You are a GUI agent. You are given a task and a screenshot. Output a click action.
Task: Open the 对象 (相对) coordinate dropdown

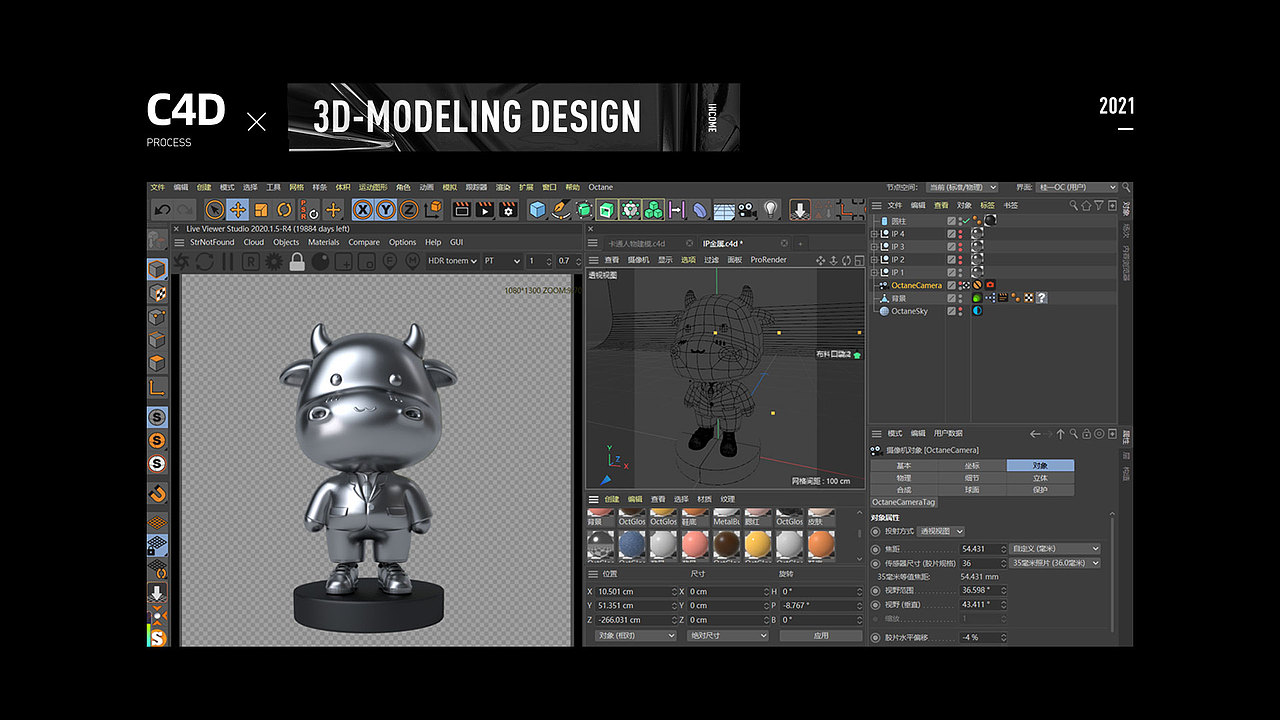click(636, 635)
